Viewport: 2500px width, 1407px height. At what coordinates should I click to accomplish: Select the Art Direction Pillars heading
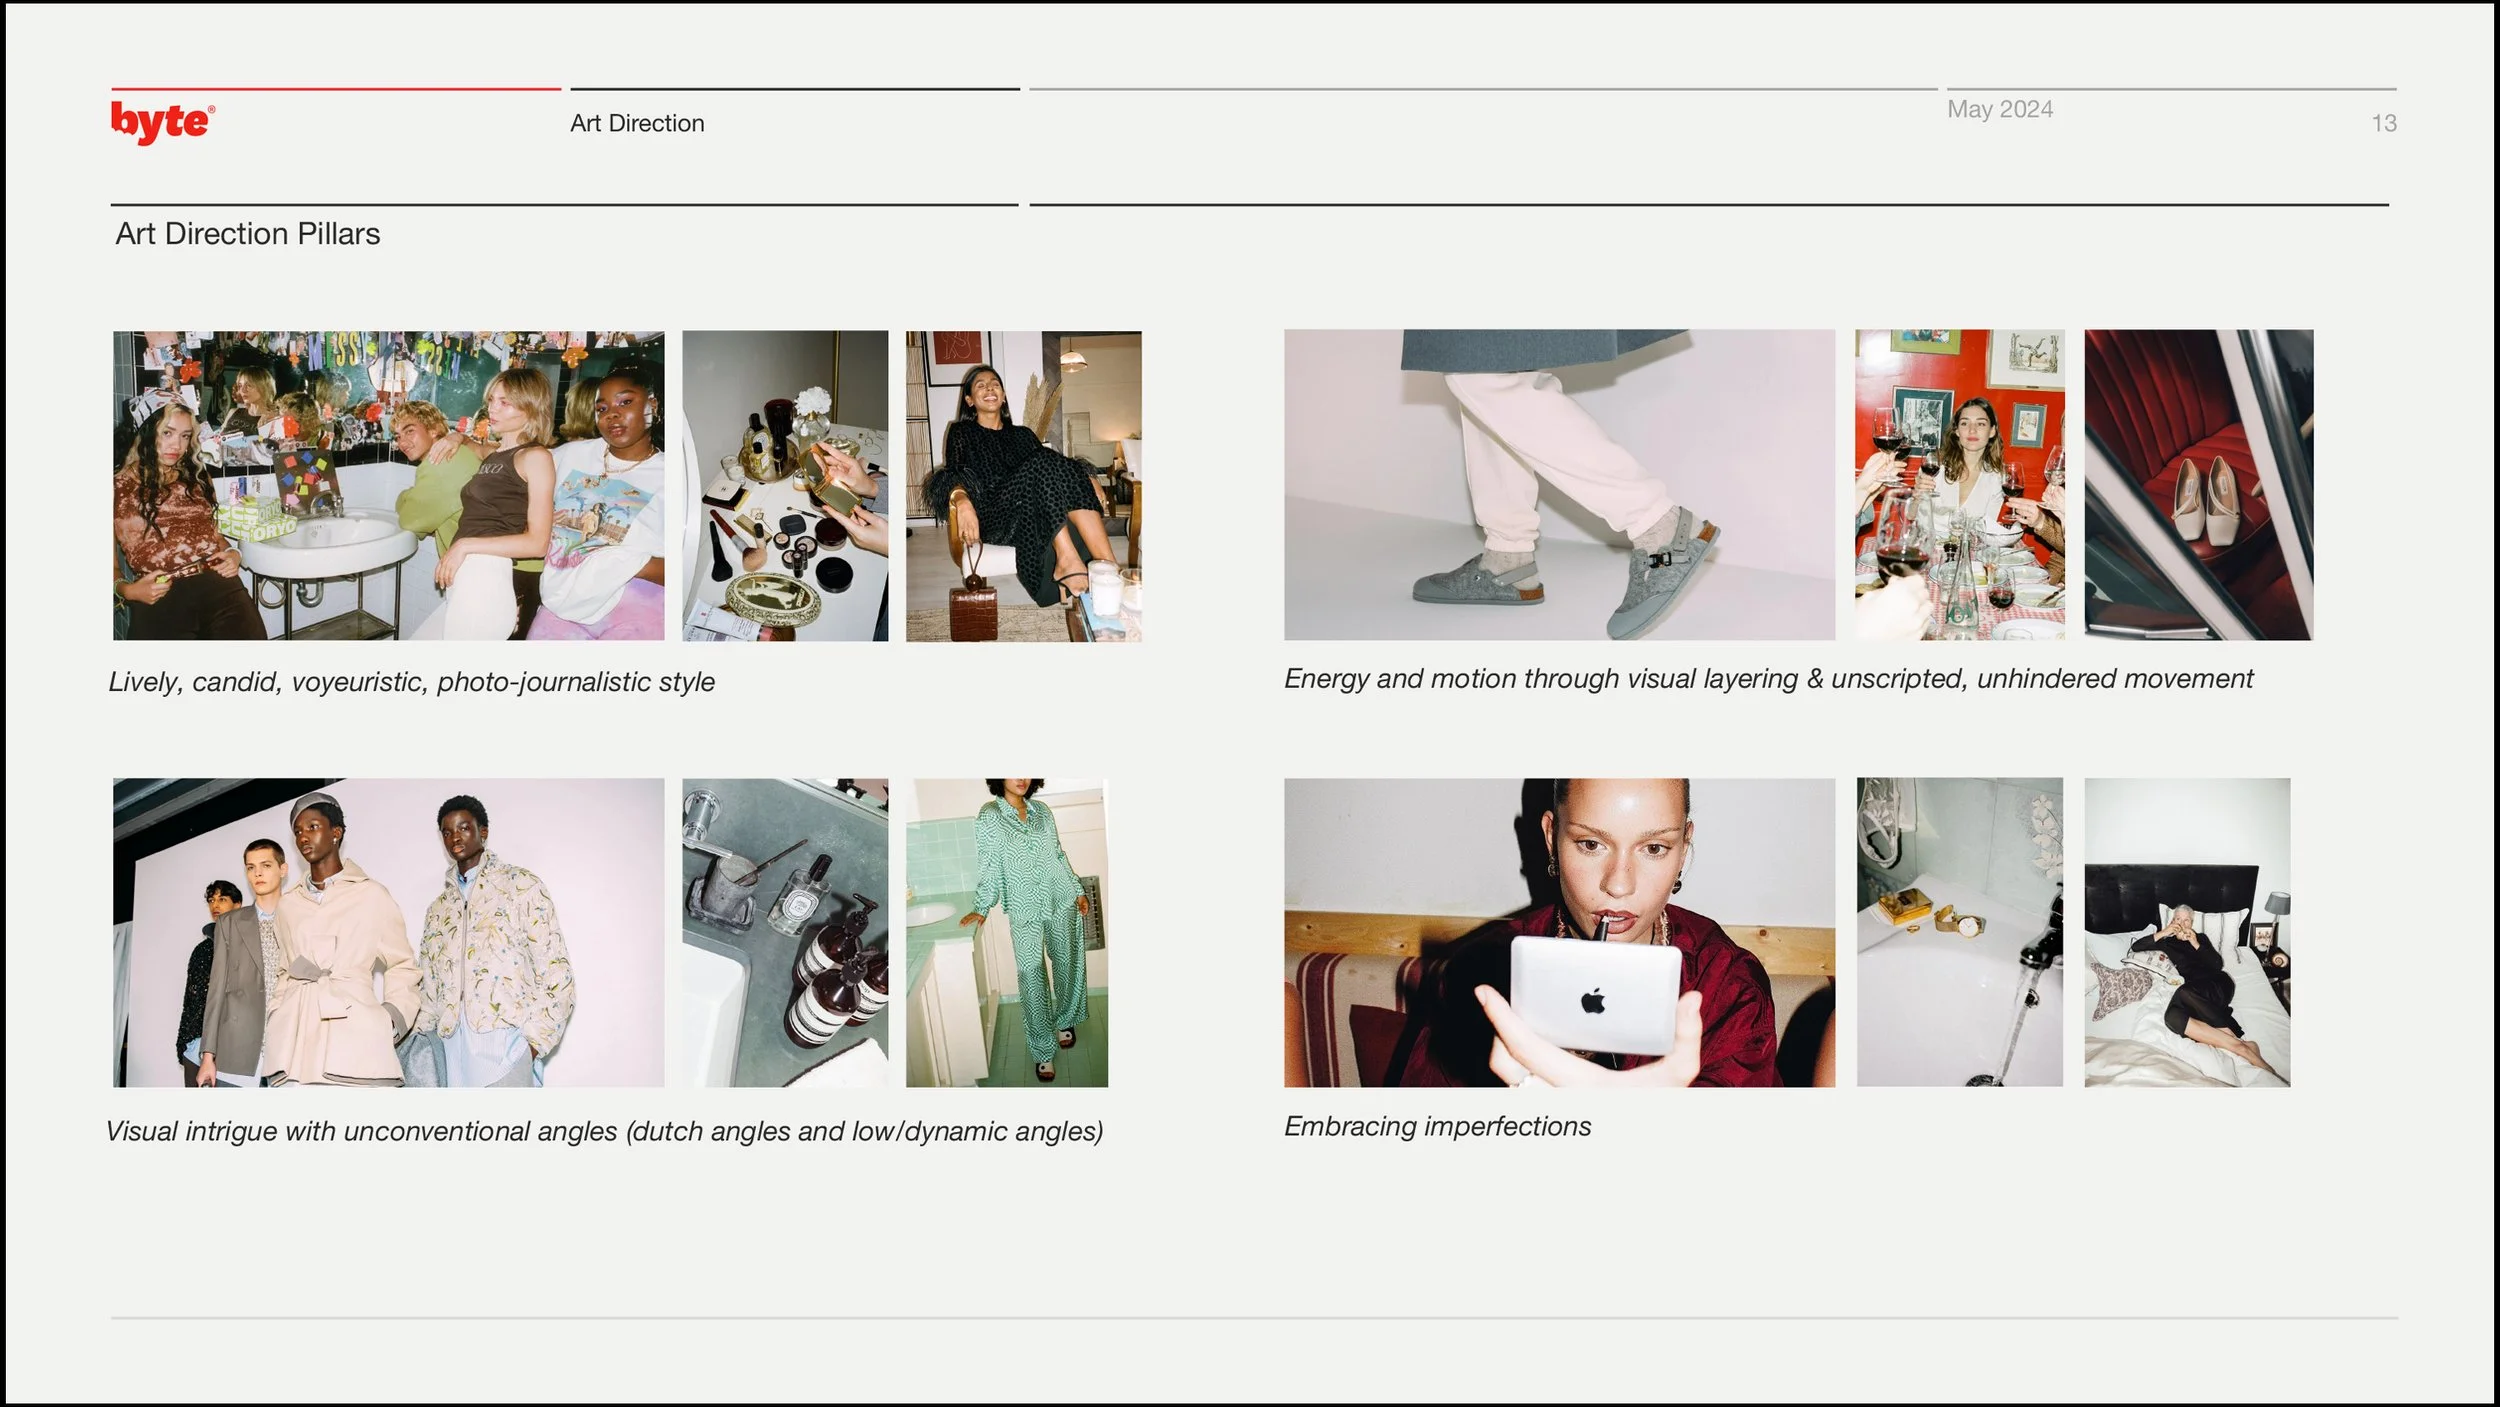[247, 234]
